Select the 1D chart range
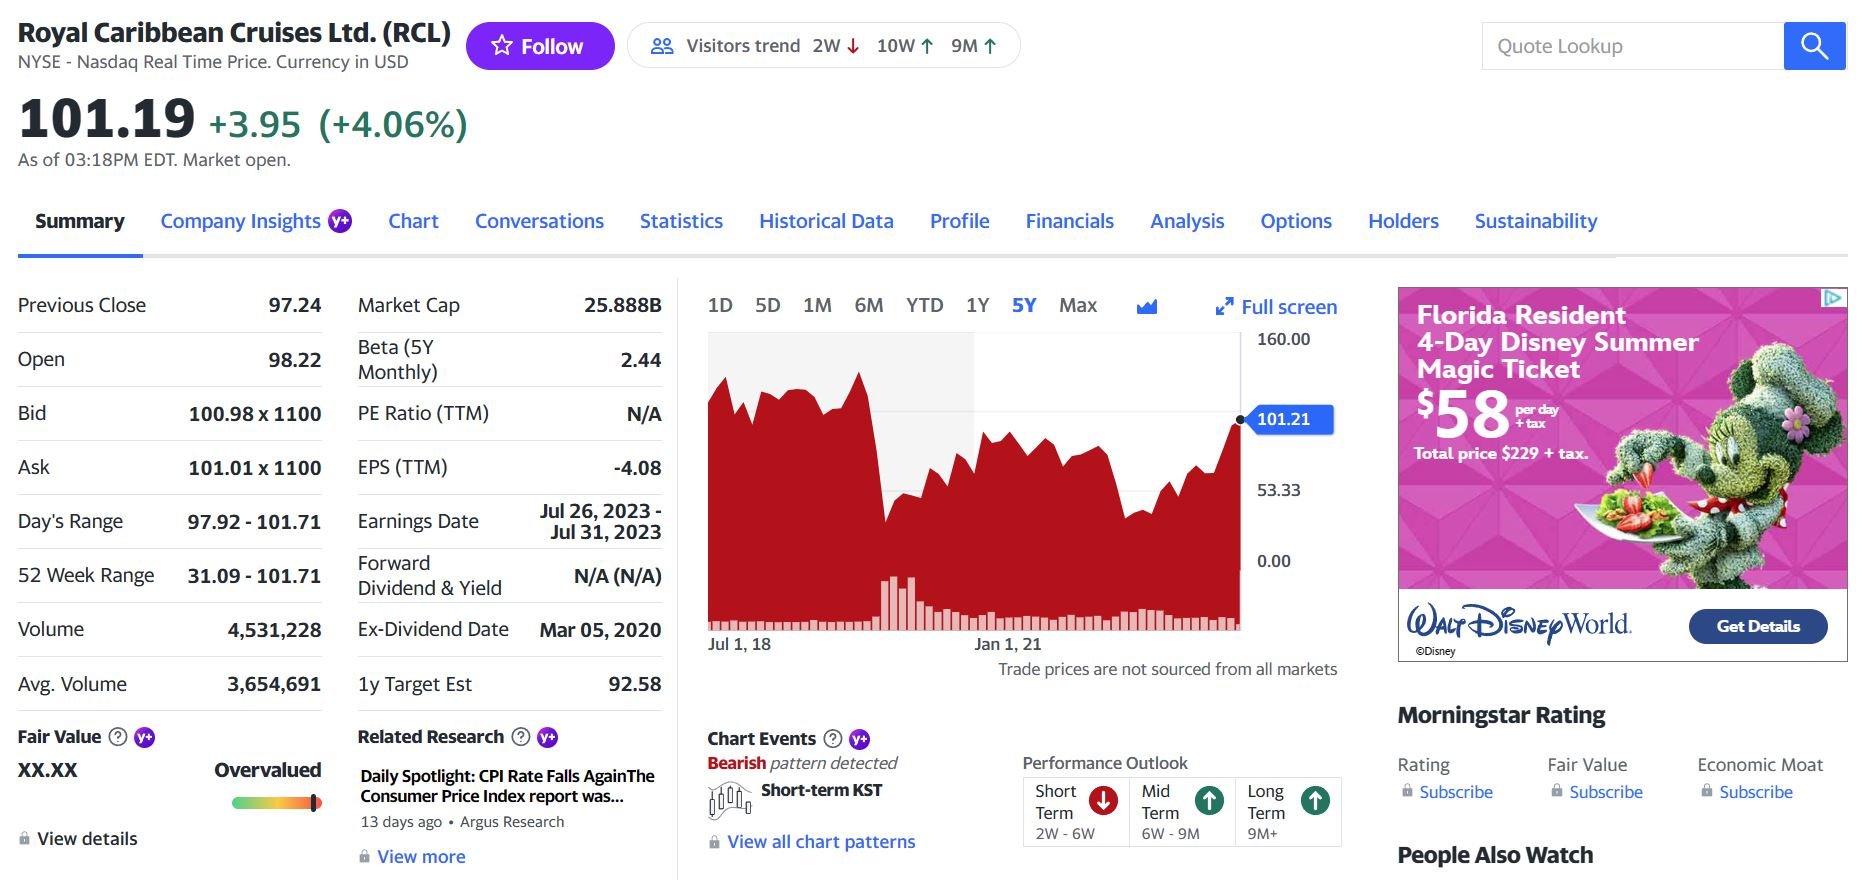The width and height of the screenshot is (1867, 885). pos(720,306)
